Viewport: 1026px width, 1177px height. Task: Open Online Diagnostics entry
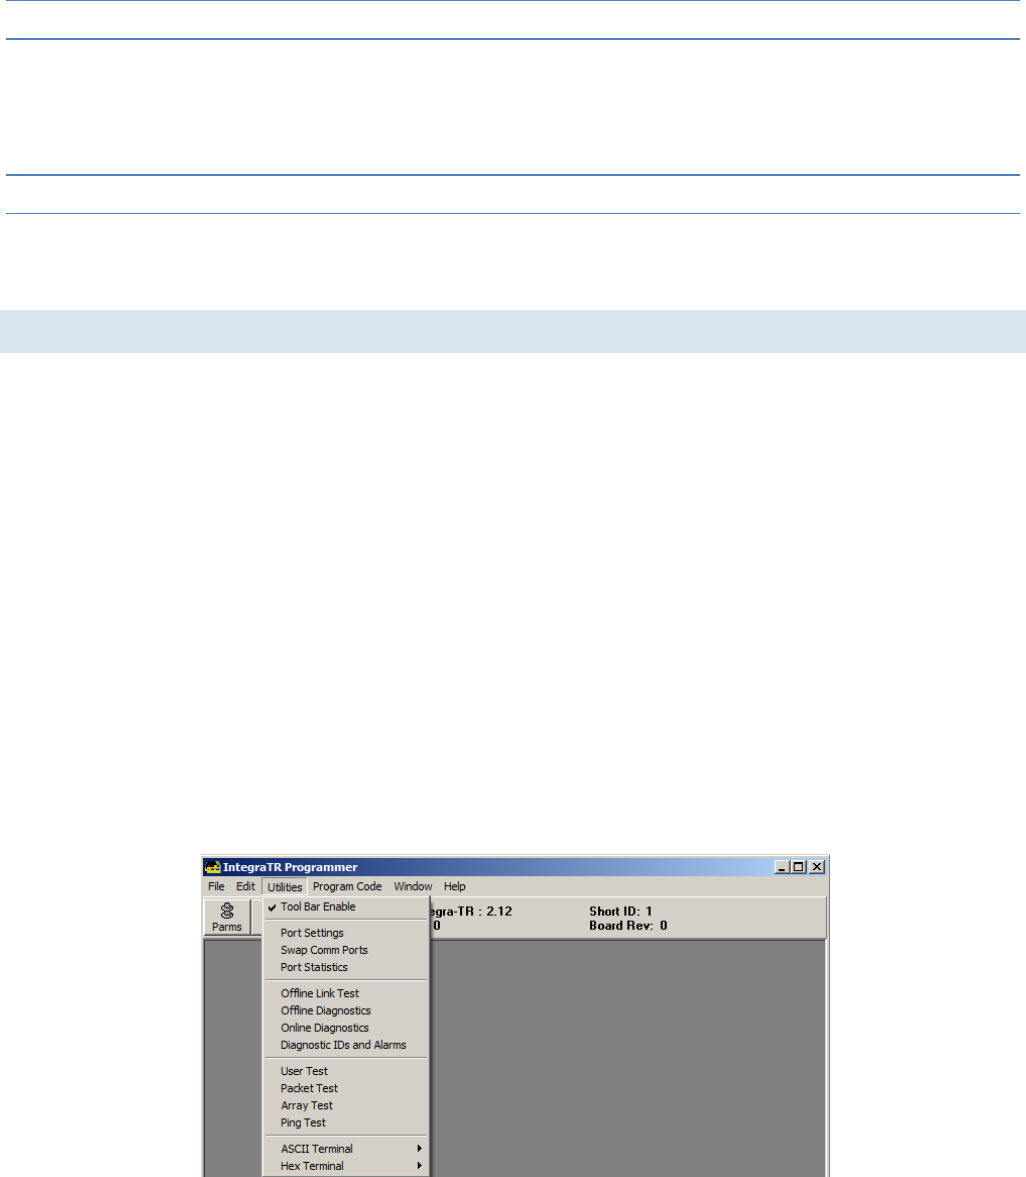click(x=346, y=1028)
